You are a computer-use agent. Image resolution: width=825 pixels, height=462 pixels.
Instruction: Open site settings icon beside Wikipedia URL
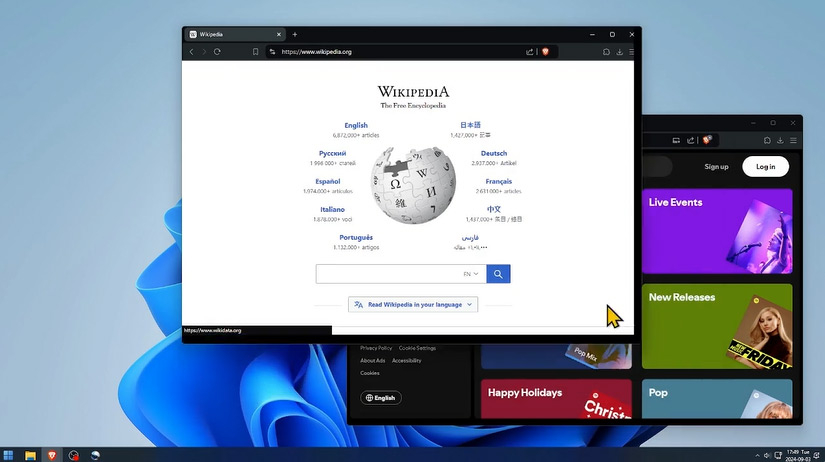tap(272, 52)
